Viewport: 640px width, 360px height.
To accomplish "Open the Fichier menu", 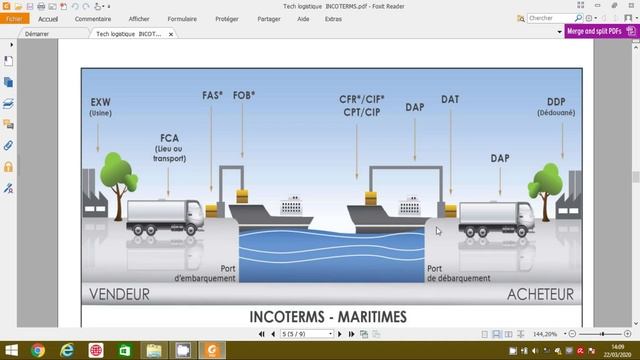I will pyautogui.click(x=14, y=19).
